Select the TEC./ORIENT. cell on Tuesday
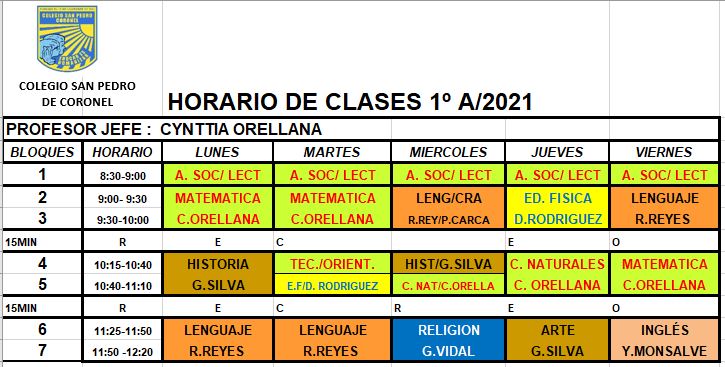The height and width of the screenshot is (367, 725). pos(332,263)
